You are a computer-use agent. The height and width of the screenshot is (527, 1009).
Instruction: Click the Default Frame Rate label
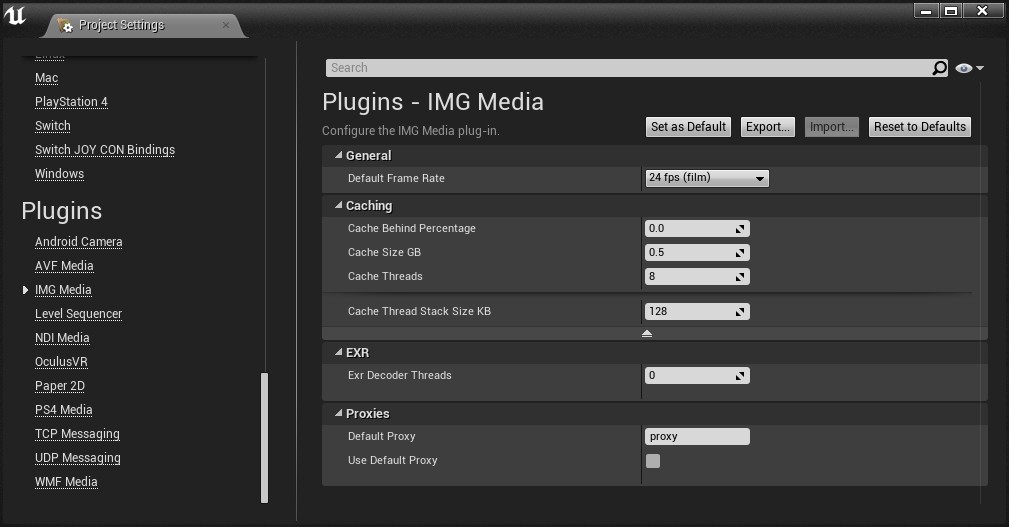(396, 178)
